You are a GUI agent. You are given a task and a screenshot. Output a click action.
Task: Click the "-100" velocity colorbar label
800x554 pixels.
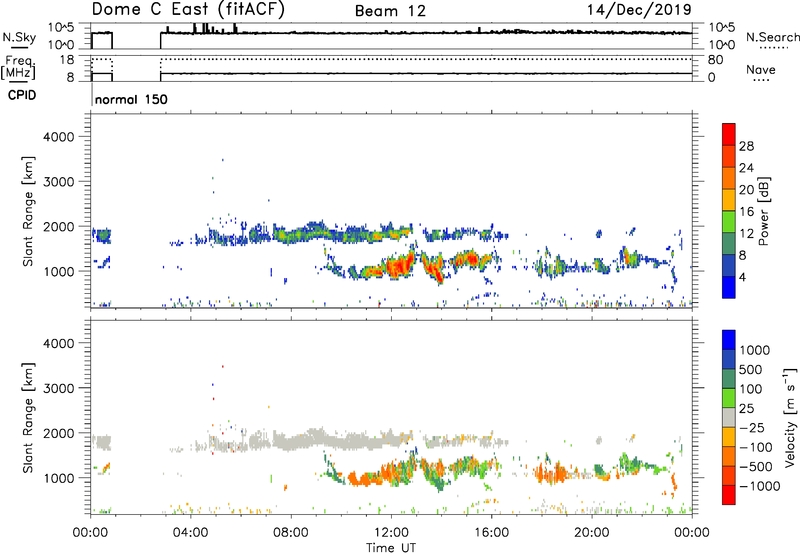tap(756, 447)
